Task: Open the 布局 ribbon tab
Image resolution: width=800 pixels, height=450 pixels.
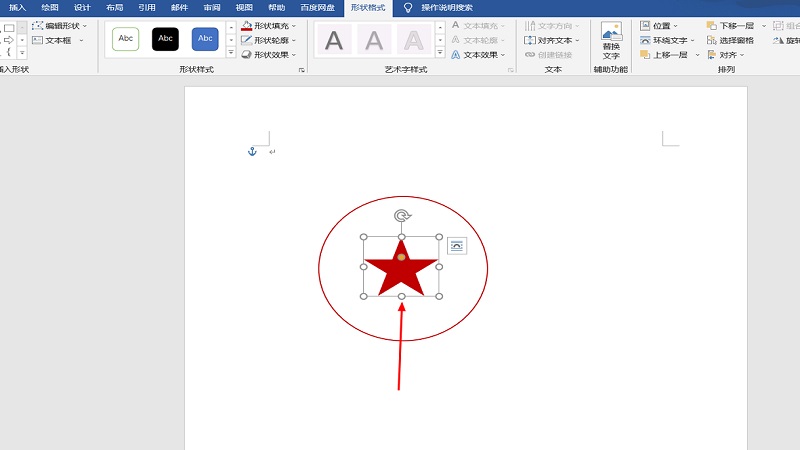Action: [x=114, y=7]
